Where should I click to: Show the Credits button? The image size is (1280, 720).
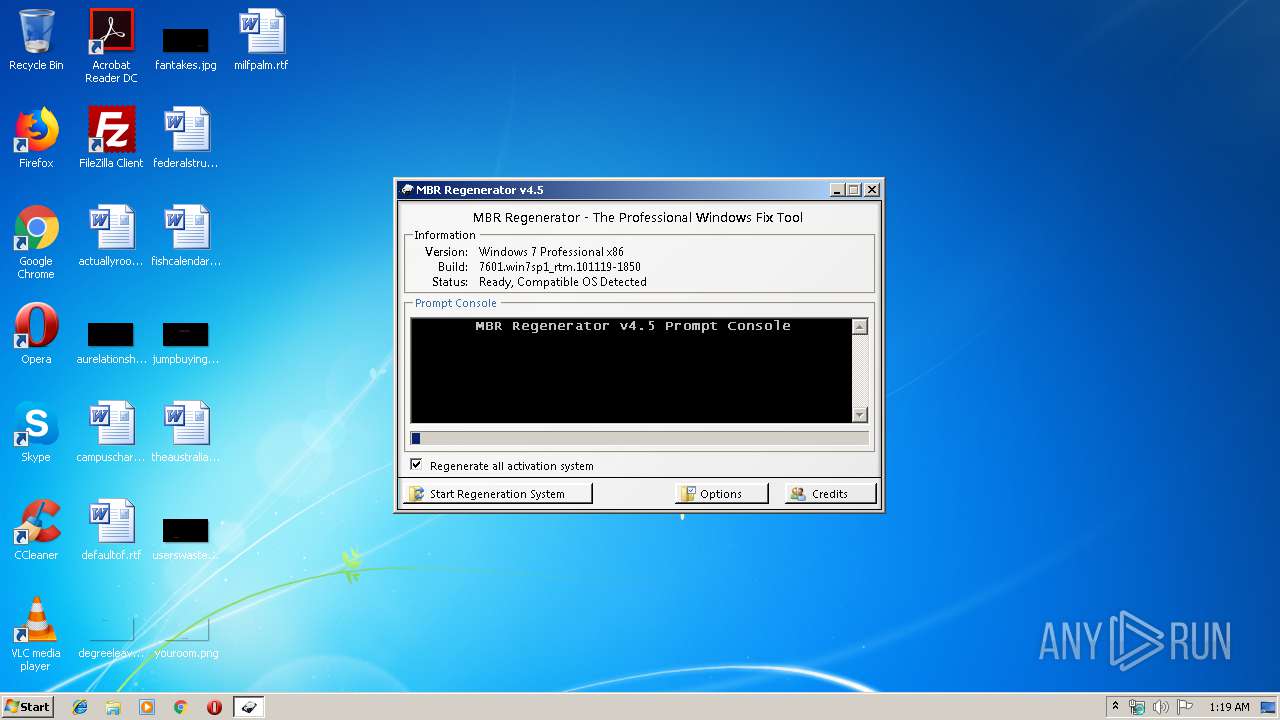click(830, 494)
